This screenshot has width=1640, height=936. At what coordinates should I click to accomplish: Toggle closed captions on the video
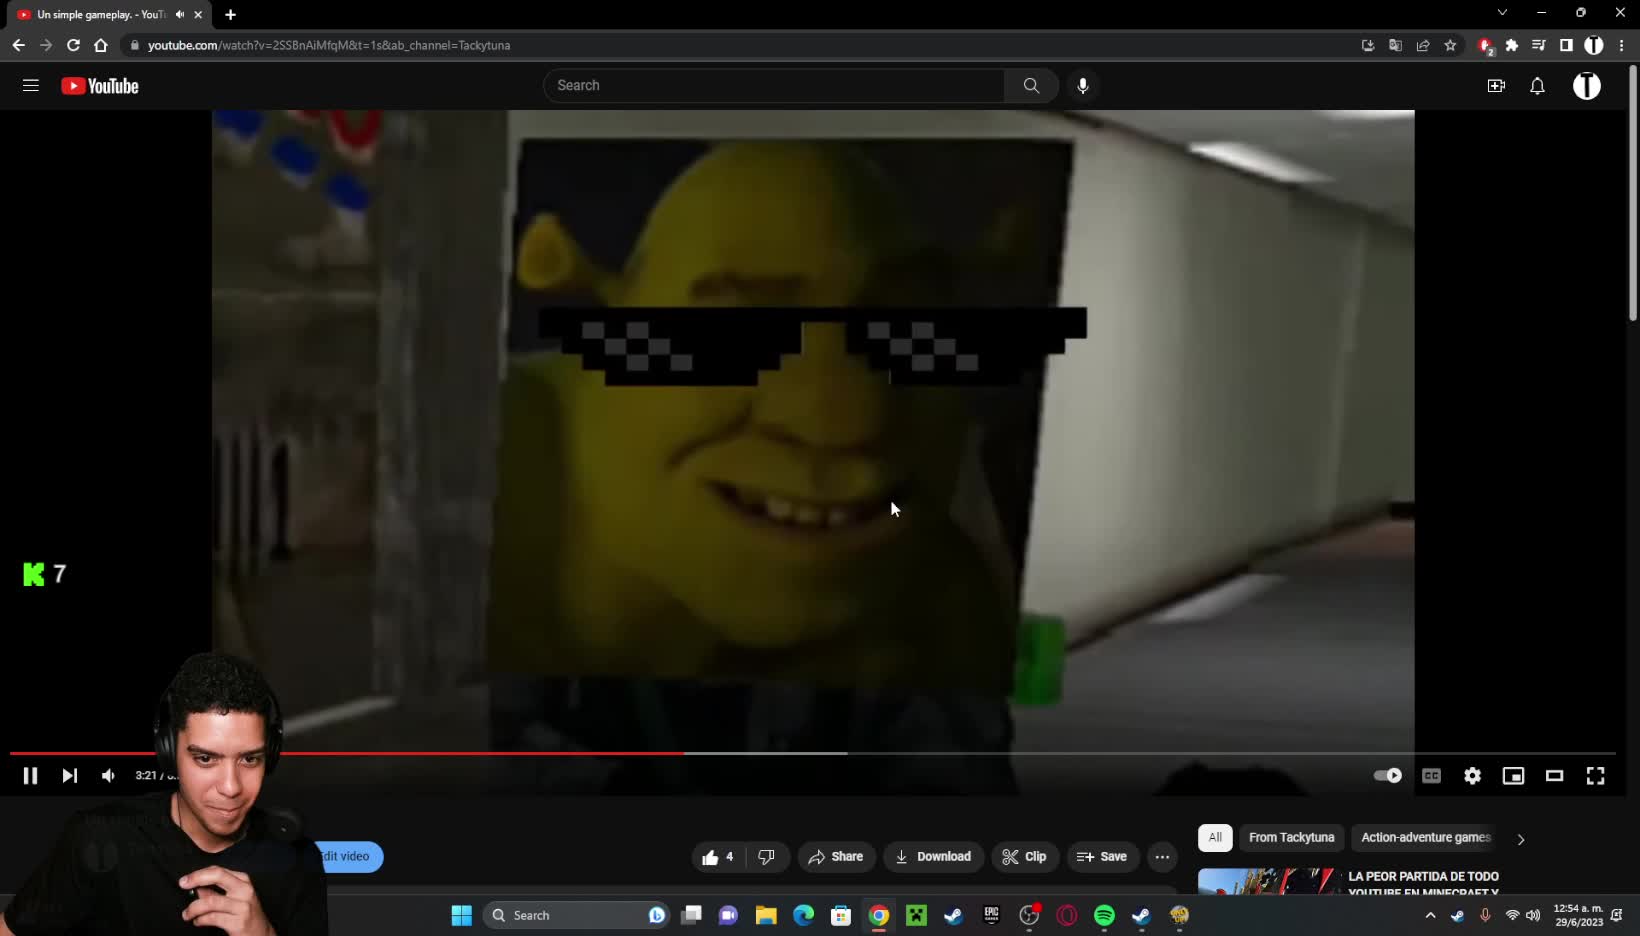point(1431,776)
